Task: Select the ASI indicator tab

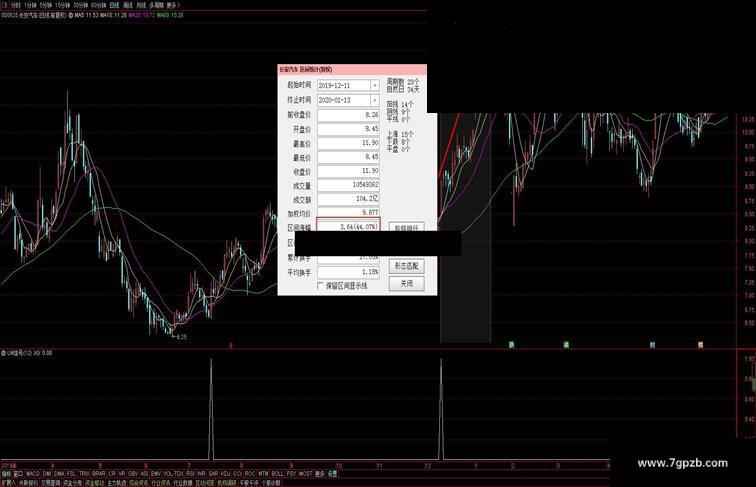Action: click(x=144, y=473)
